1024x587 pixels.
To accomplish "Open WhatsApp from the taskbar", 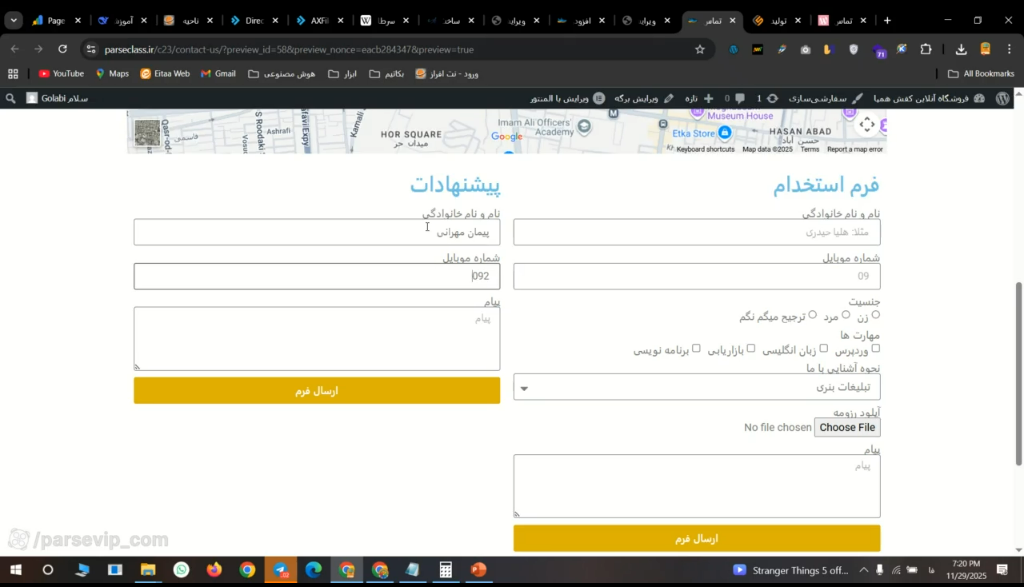I will click(181, 570).
